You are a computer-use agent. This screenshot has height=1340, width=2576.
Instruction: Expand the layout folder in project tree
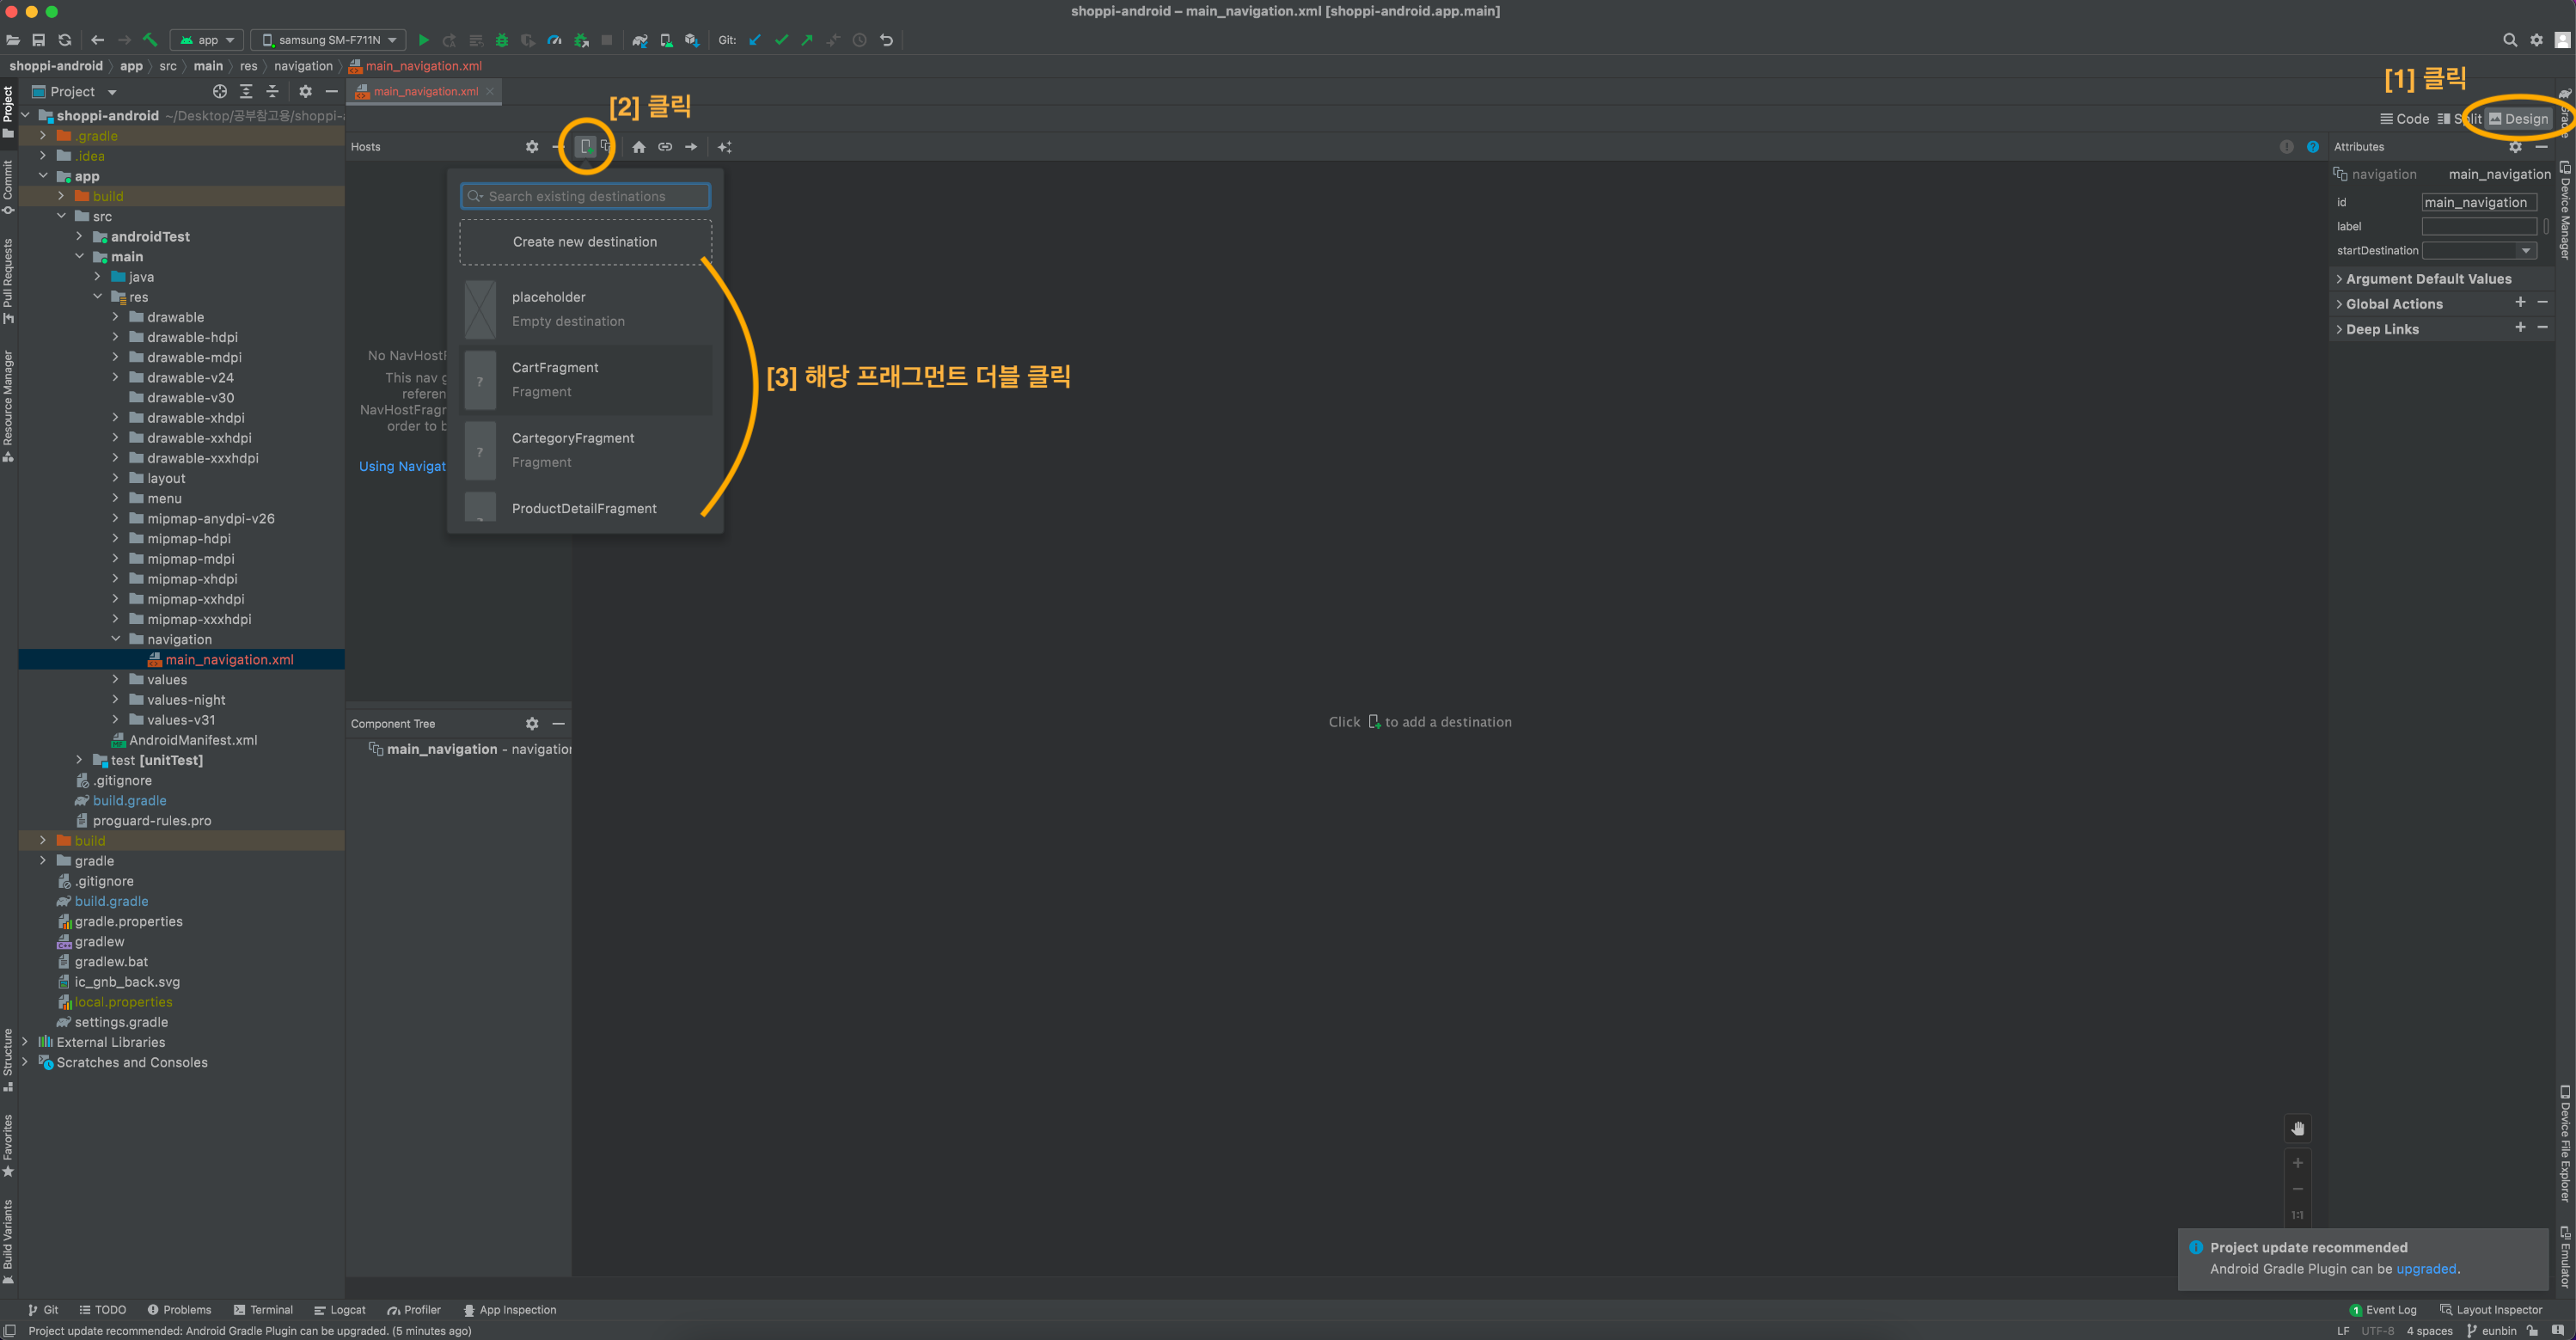115,478
